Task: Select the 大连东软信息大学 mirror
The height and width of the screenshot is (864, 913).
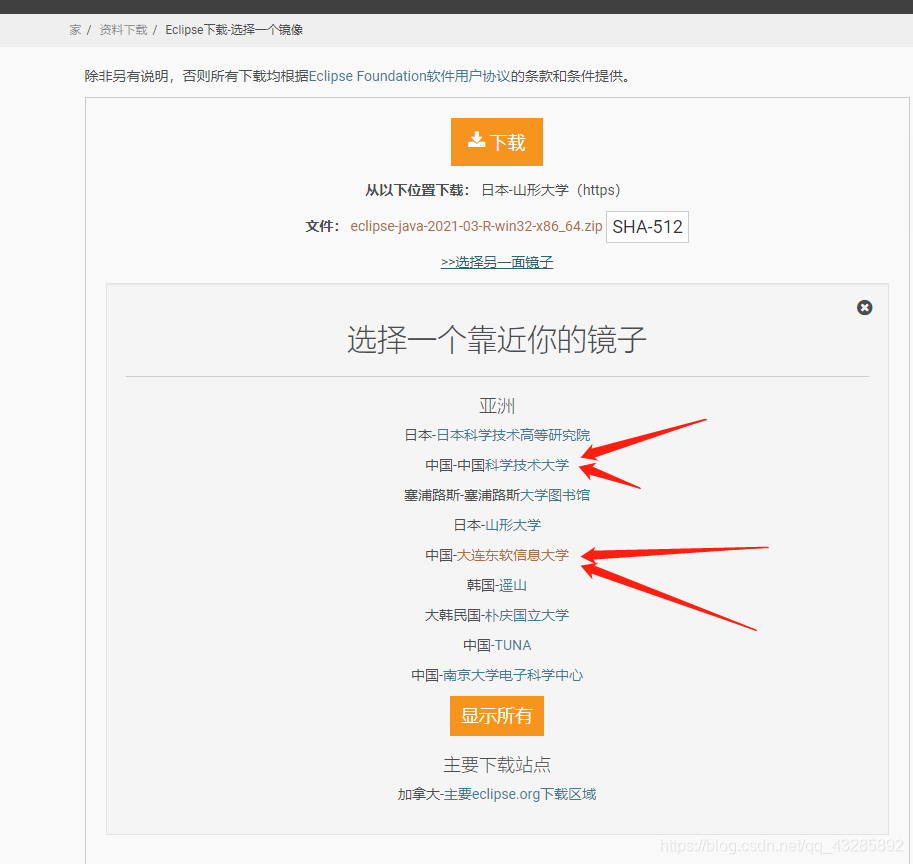Action: (512, 555)
